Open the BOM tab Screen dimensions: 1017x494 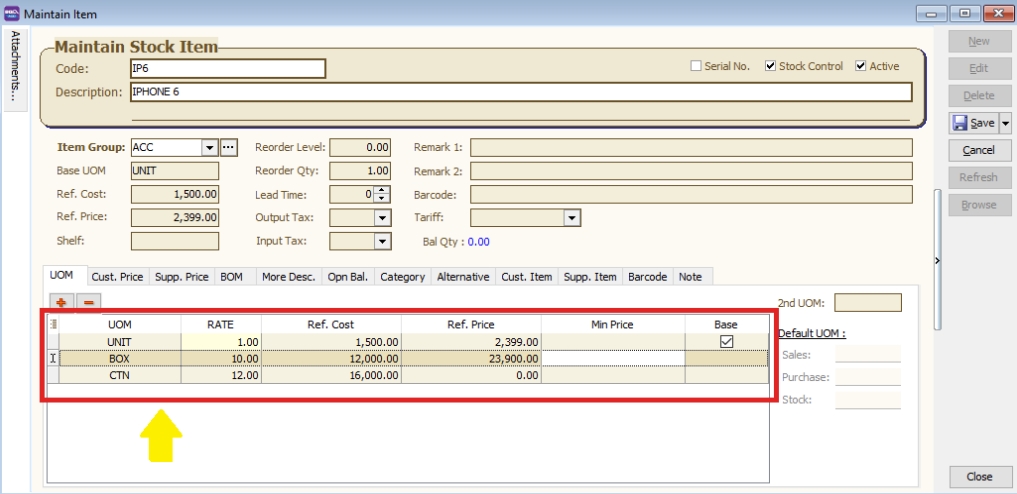231,277
